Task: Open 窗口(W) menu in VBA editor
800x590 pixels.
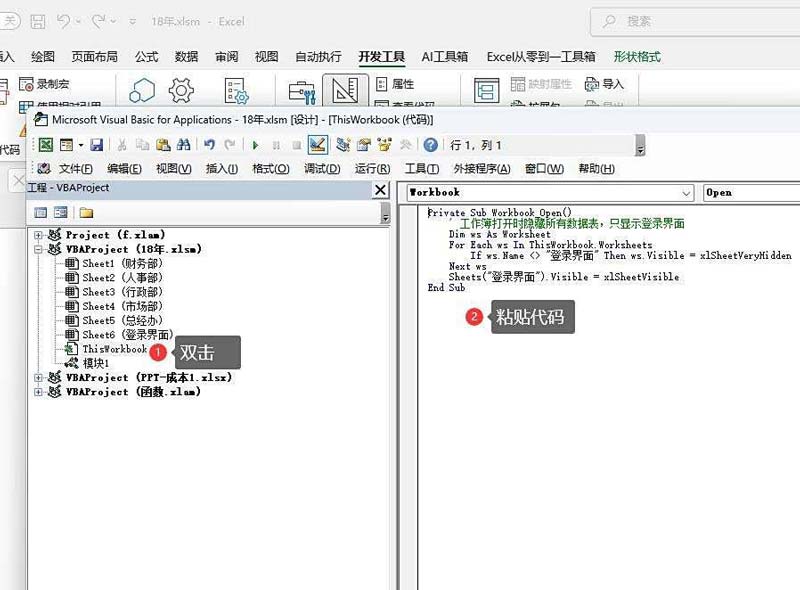Action: (544, 168)
